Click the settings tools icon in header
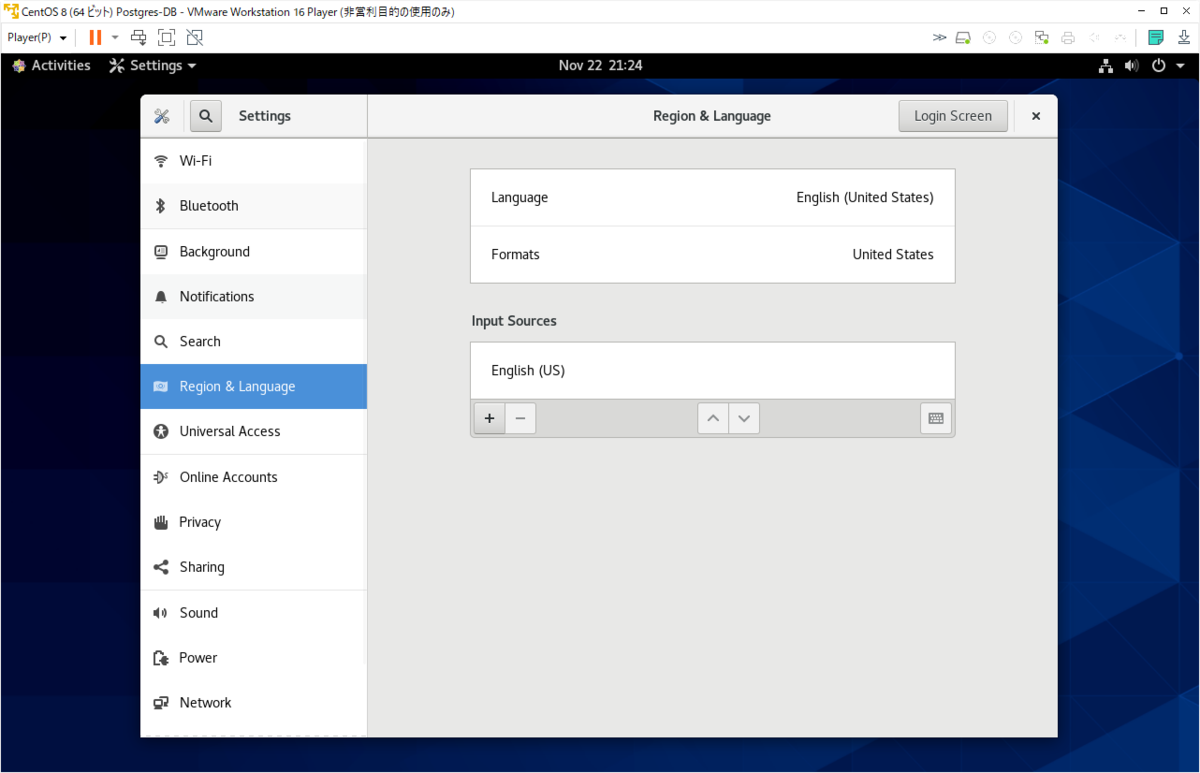 [162, 116]
